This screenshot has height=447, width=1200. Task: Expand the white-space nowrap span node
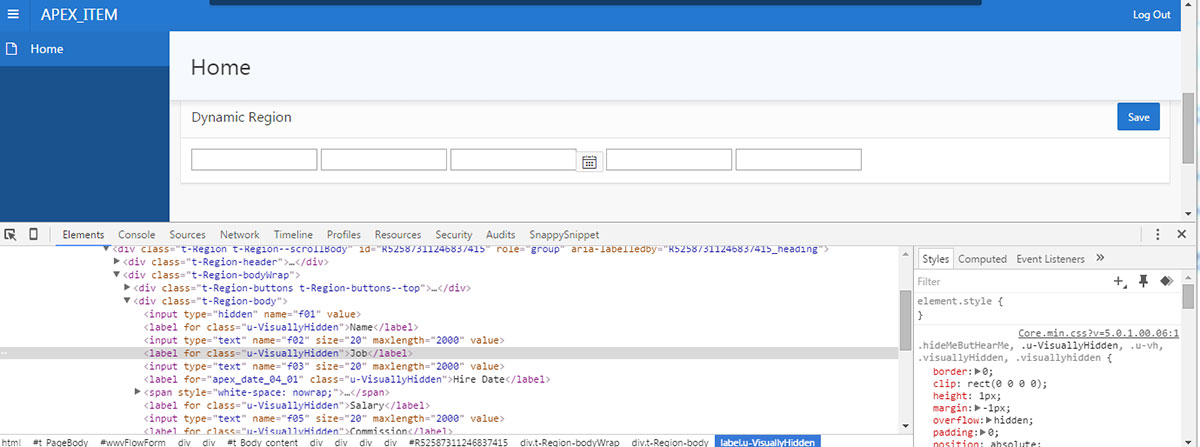[138, 392]
